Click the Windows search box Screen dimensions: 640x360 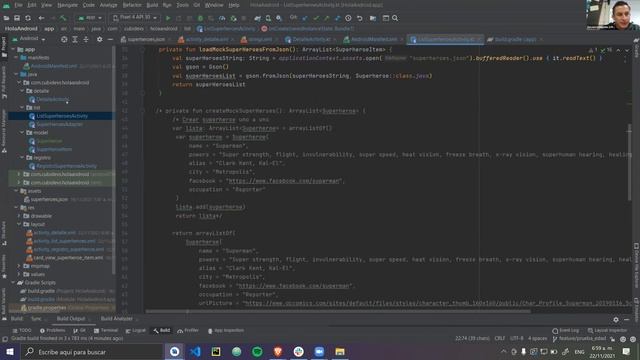click(92, 351)
